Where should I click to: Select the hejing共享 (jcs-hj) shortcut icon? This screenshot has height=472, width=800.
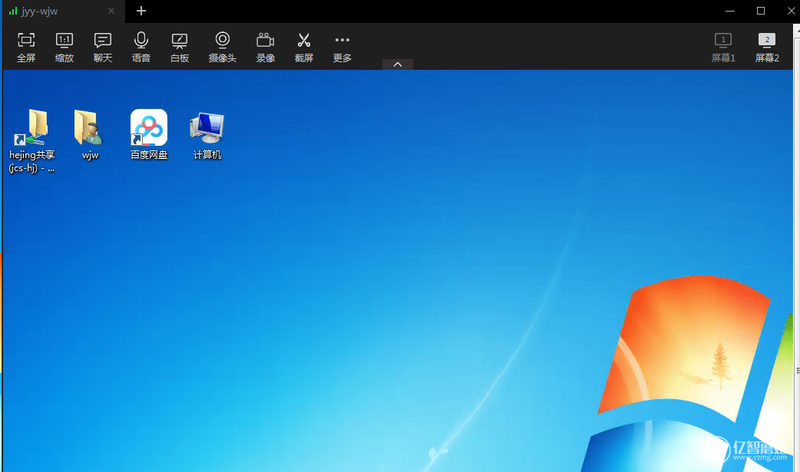32,141
